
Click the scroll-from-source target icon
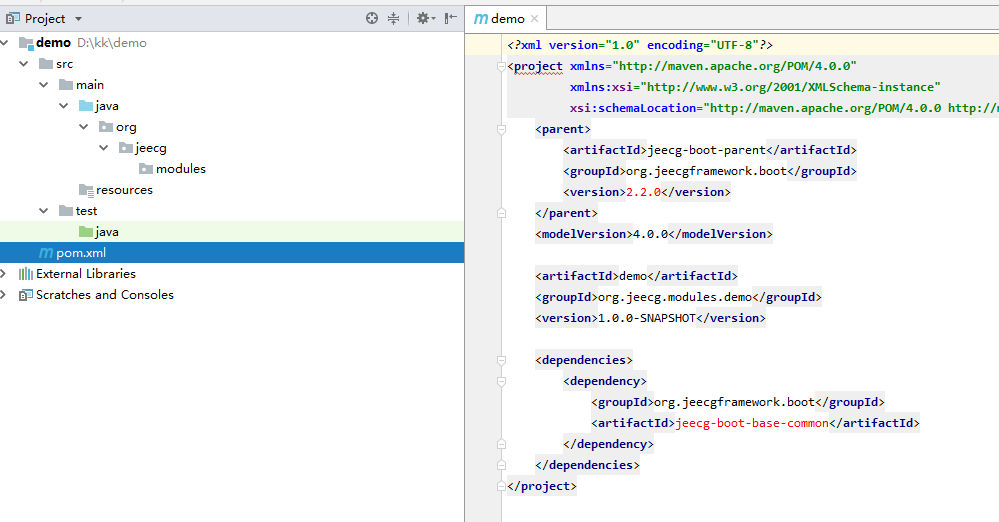coord(372,18)
